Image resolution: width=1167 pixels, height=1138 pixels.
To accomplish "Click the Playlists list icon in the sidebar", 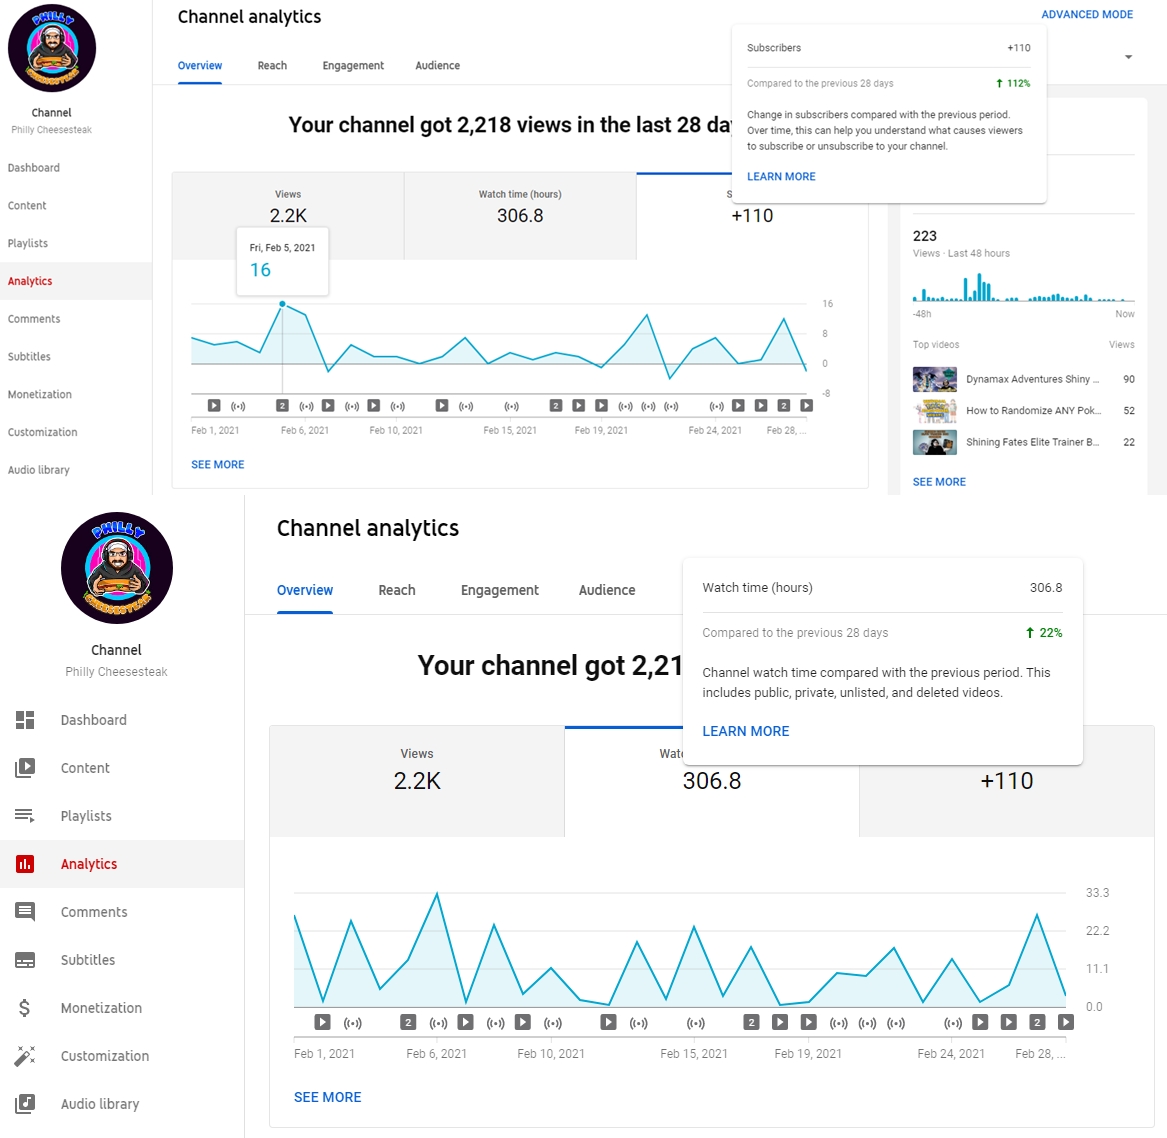I will click(x=25, y=816).
